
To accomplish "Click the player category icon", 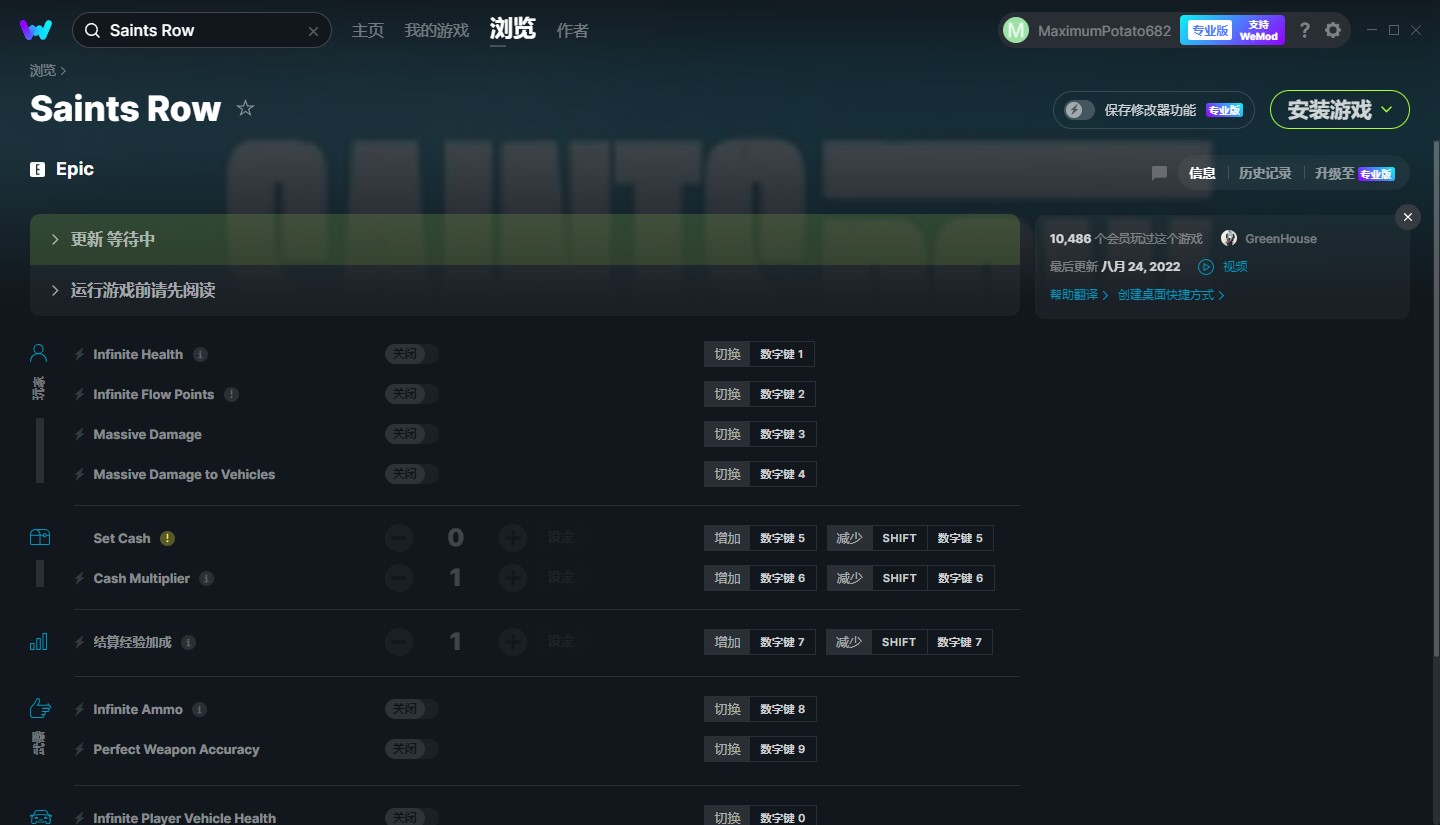I will pyautogui.click(x=39, y=353).
